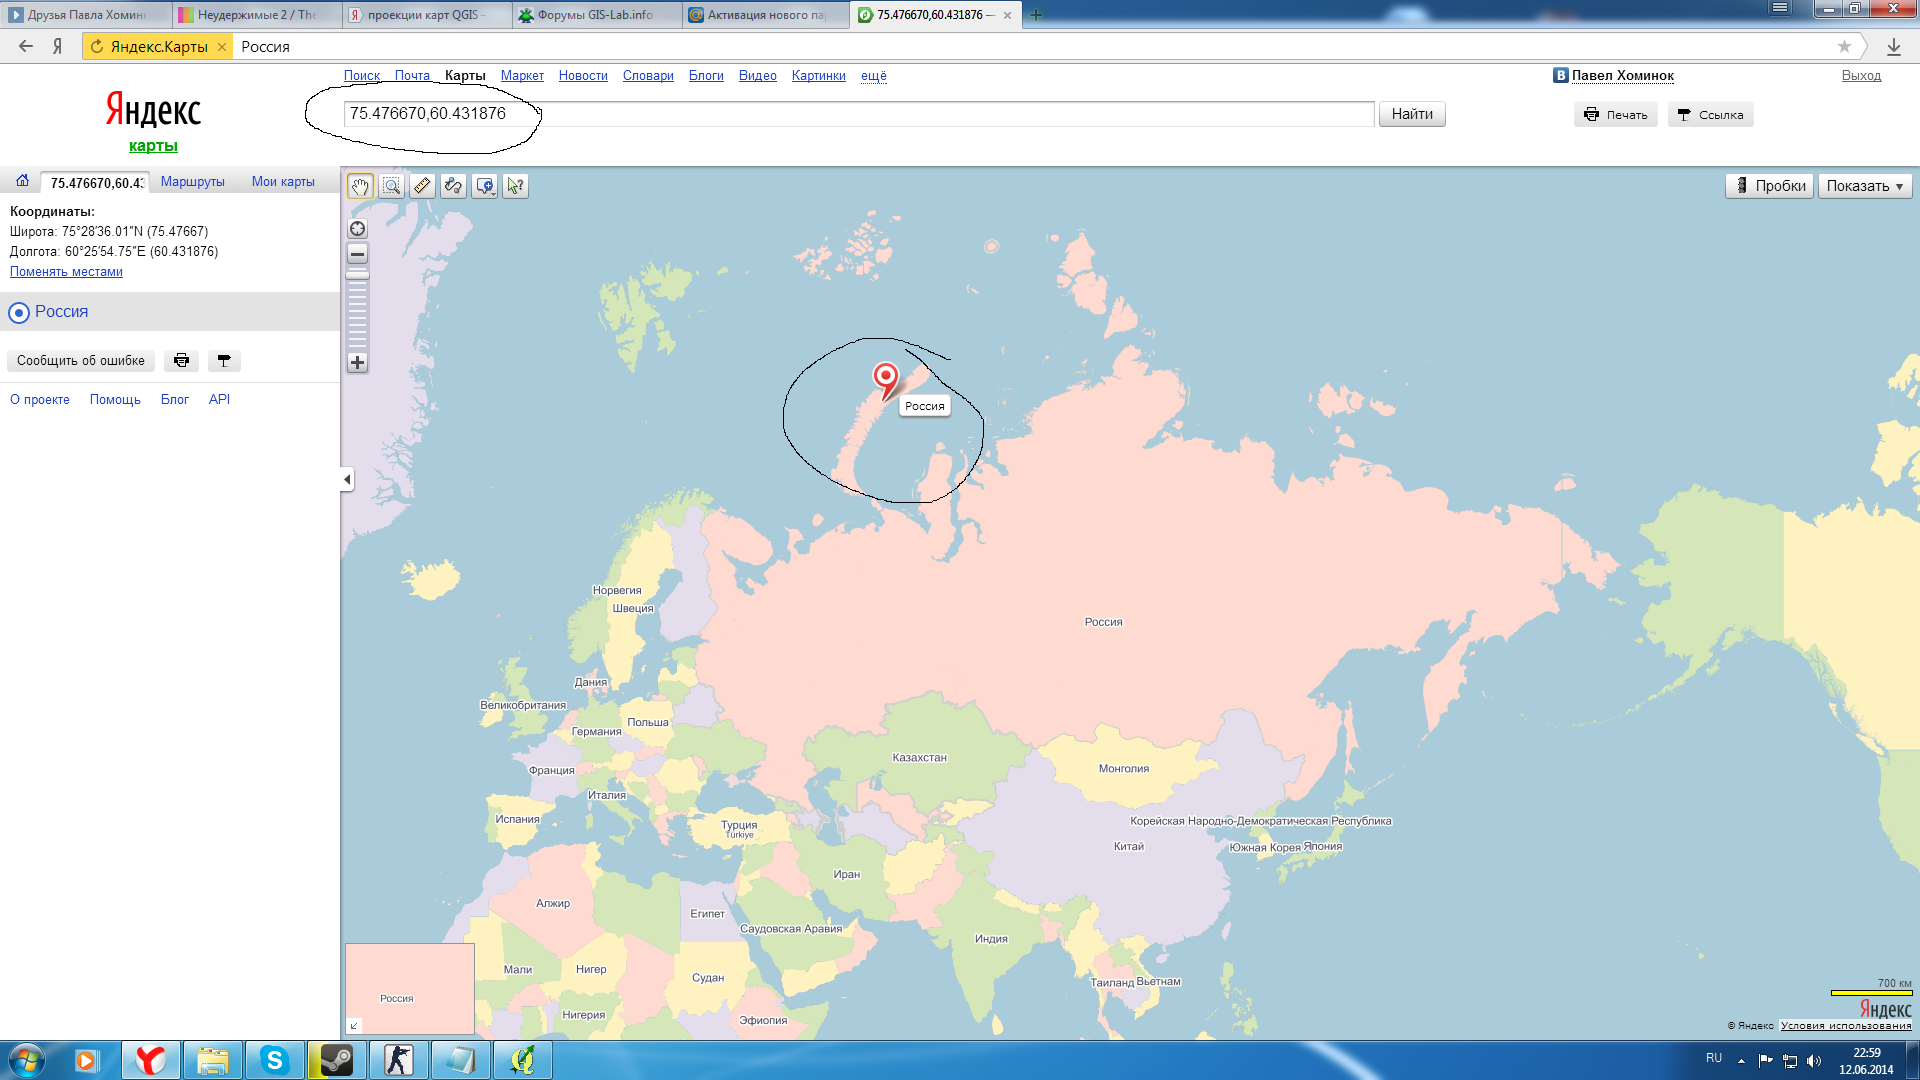This screenshot has height=1080, width=1920.
Task: Click the locate-me crosshair button
Action: [357, 229]
